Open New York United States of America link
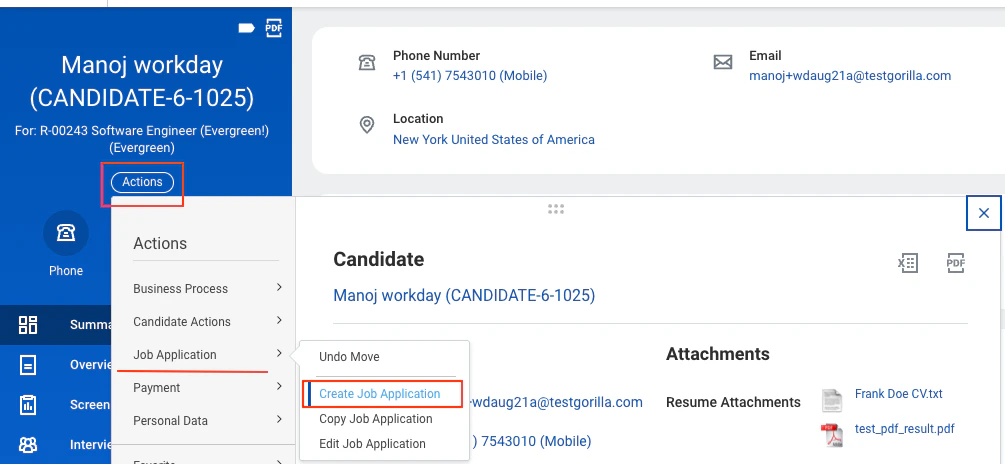This screenshot has height=464, width=1005. [494, 139]
